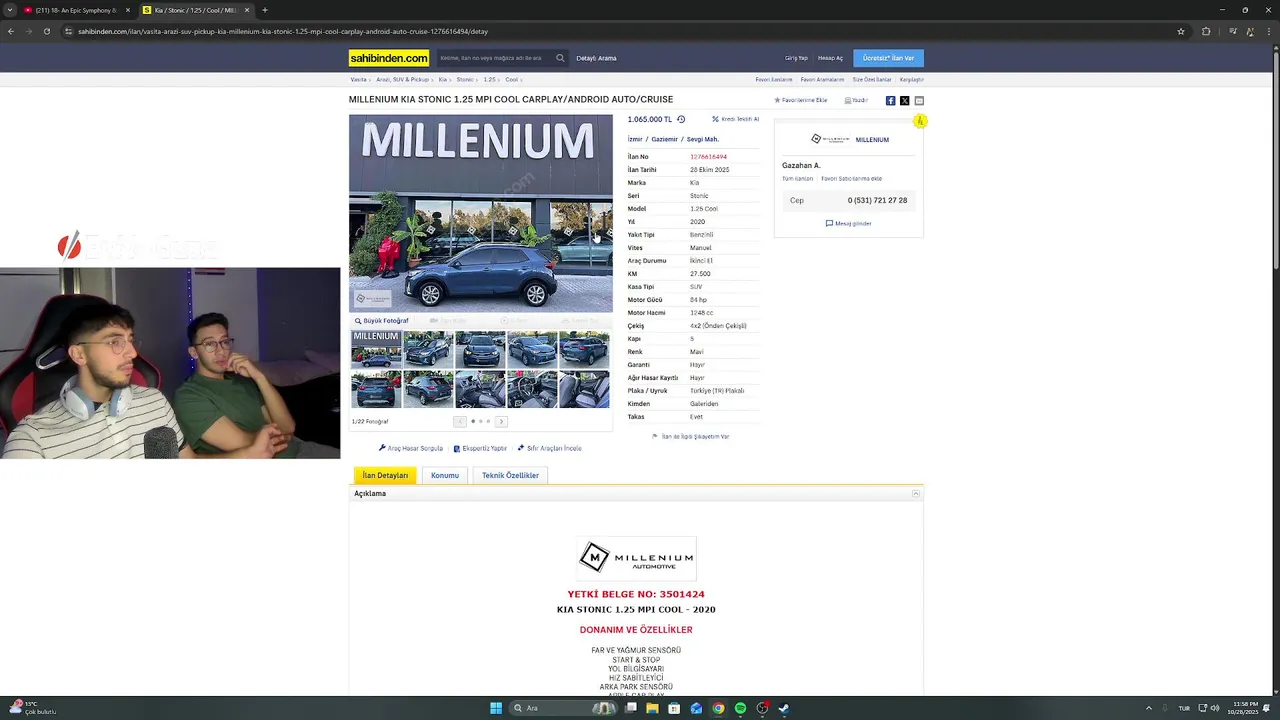
Task: Click the İzmir location link
Action: point(635,139)
